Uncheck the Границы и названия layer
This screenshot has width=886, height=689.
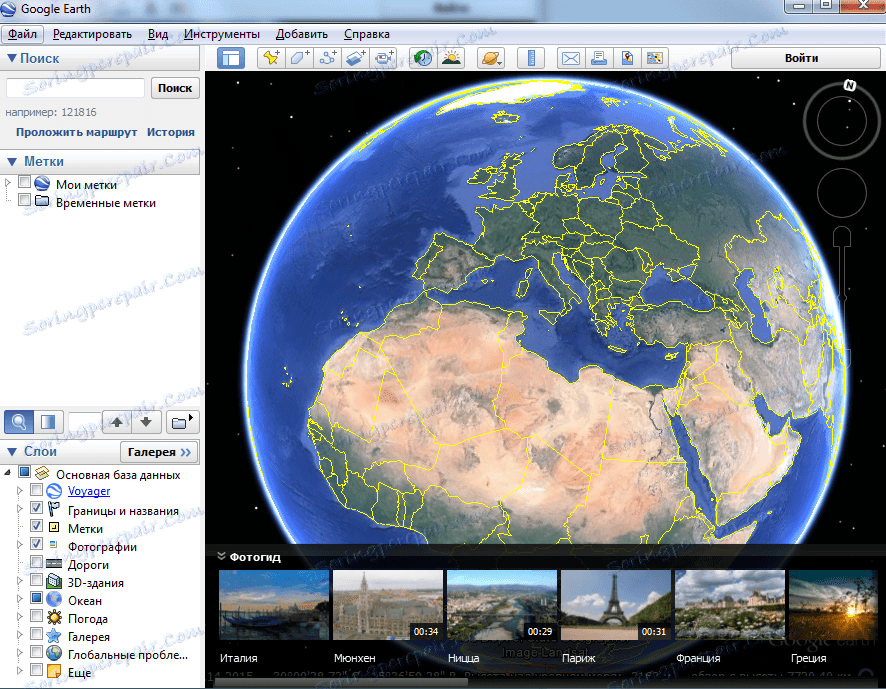[37, 508]
